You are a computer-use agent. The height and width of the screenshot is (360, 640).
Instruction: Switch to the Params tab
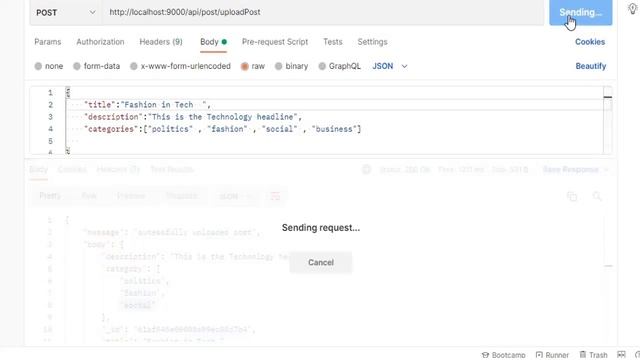coord(48,42)
